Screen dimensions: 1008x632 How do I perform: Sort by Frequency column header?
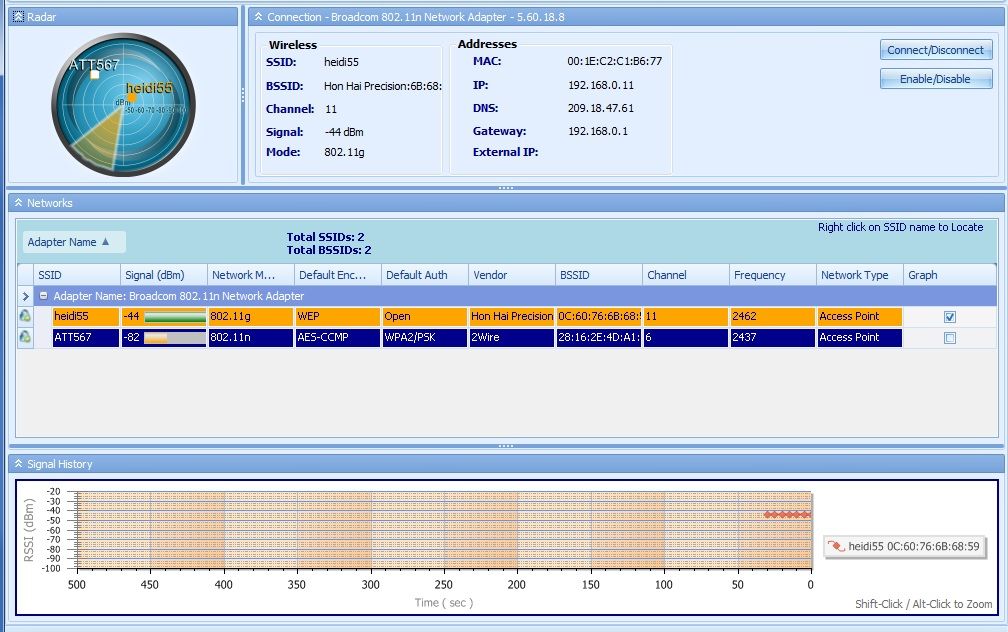coord(773,275)
